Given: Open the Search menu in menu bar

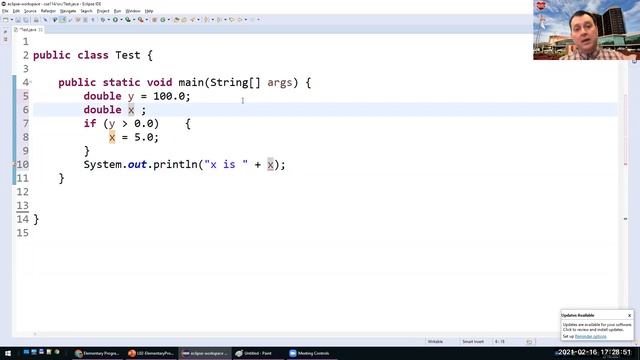Looking at the screenshot, I should click(86, 11).
